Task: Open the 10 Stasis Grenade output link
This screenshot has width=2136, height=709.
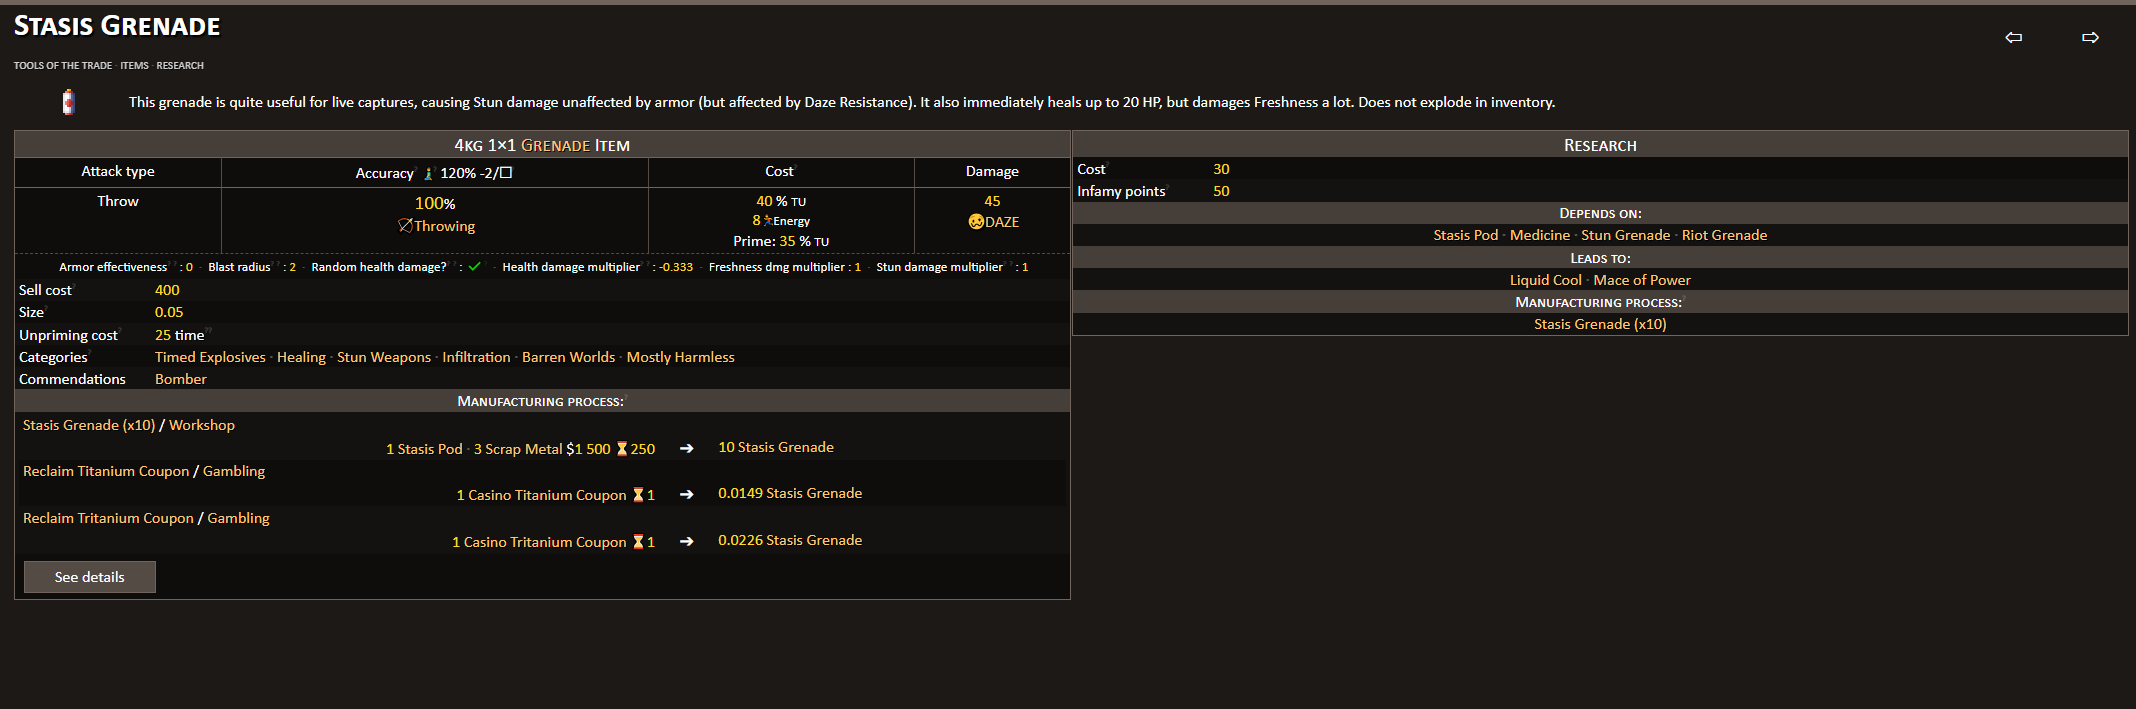Action: point(776,447)
